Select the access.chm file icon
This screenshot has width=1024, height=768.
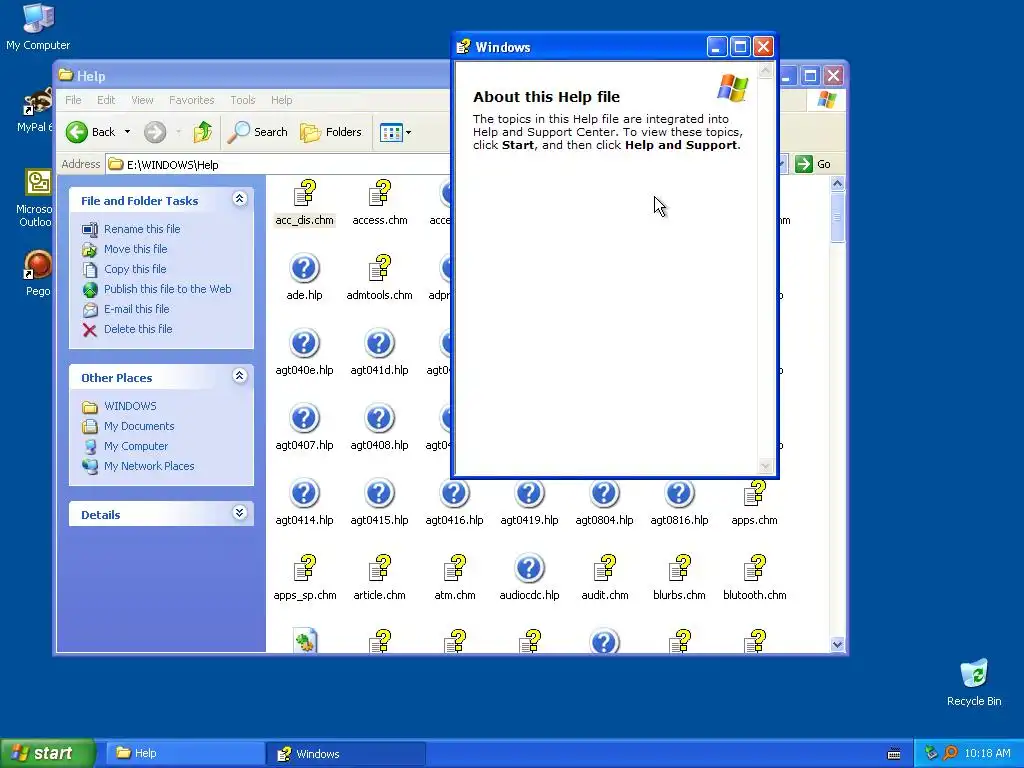[379, 193]
